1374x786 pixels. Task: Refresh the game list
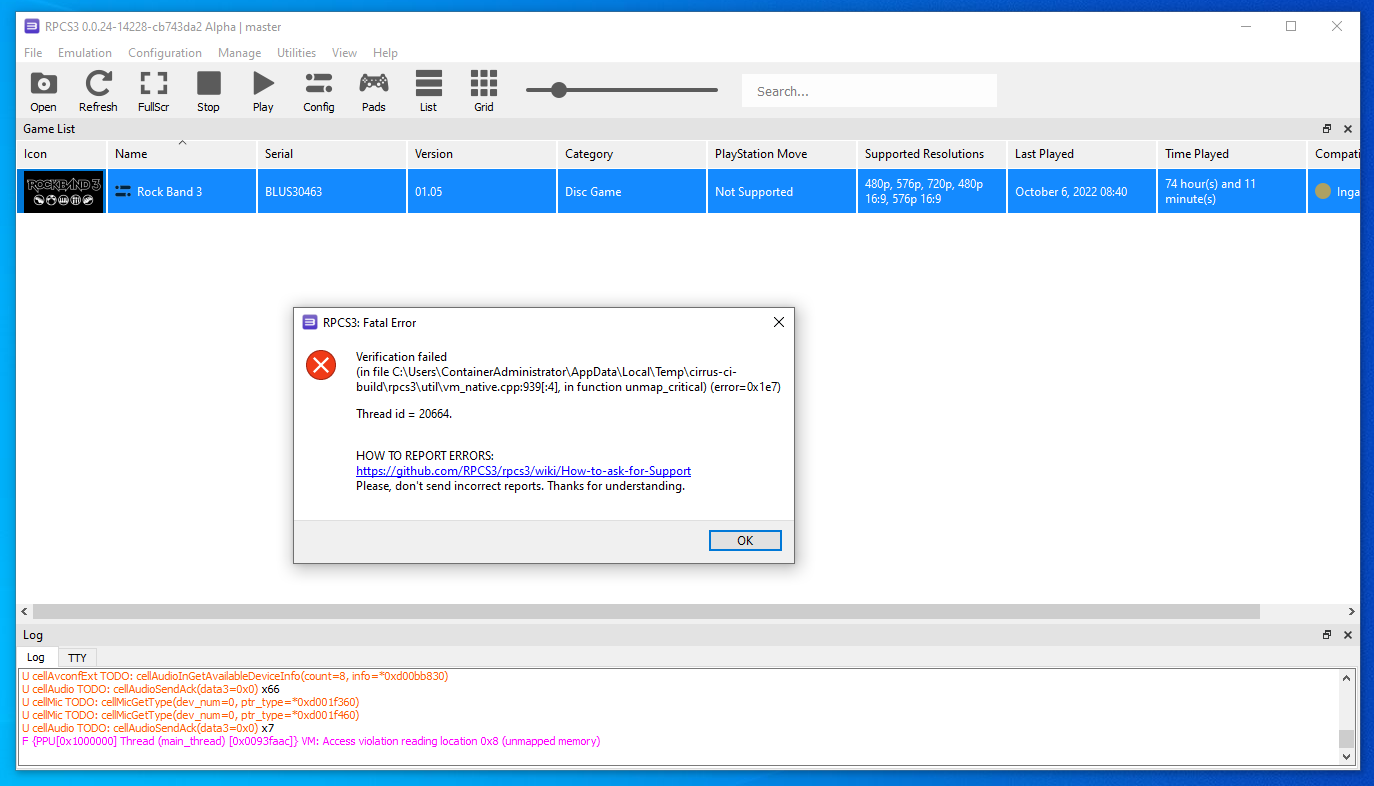(x=98, y=90)
